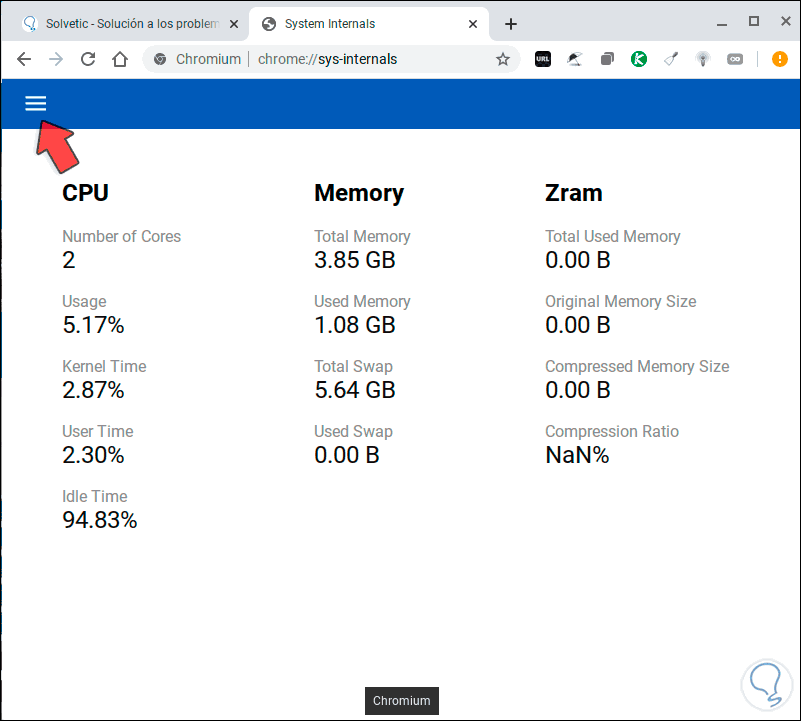The image size is (801, 721).
Task: Bookmark this page with the star icon
Action: (503, 59)
